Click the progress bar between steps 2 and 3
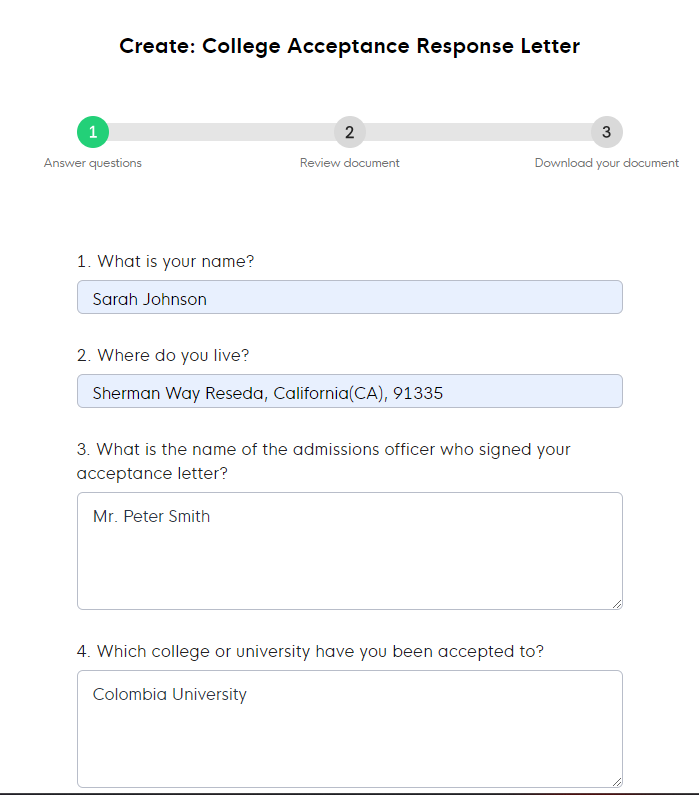699x795 pixels. click(x=478, y=132)
